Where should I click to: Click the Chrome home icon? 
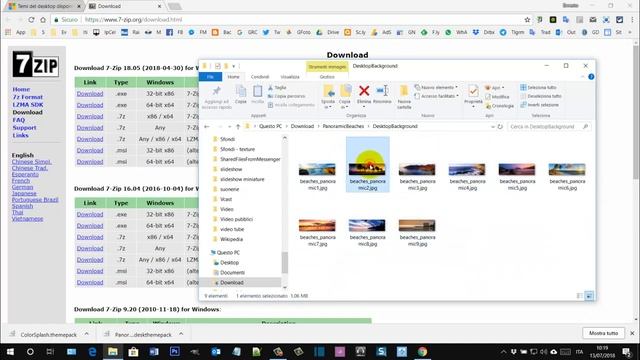click(43, 20)
